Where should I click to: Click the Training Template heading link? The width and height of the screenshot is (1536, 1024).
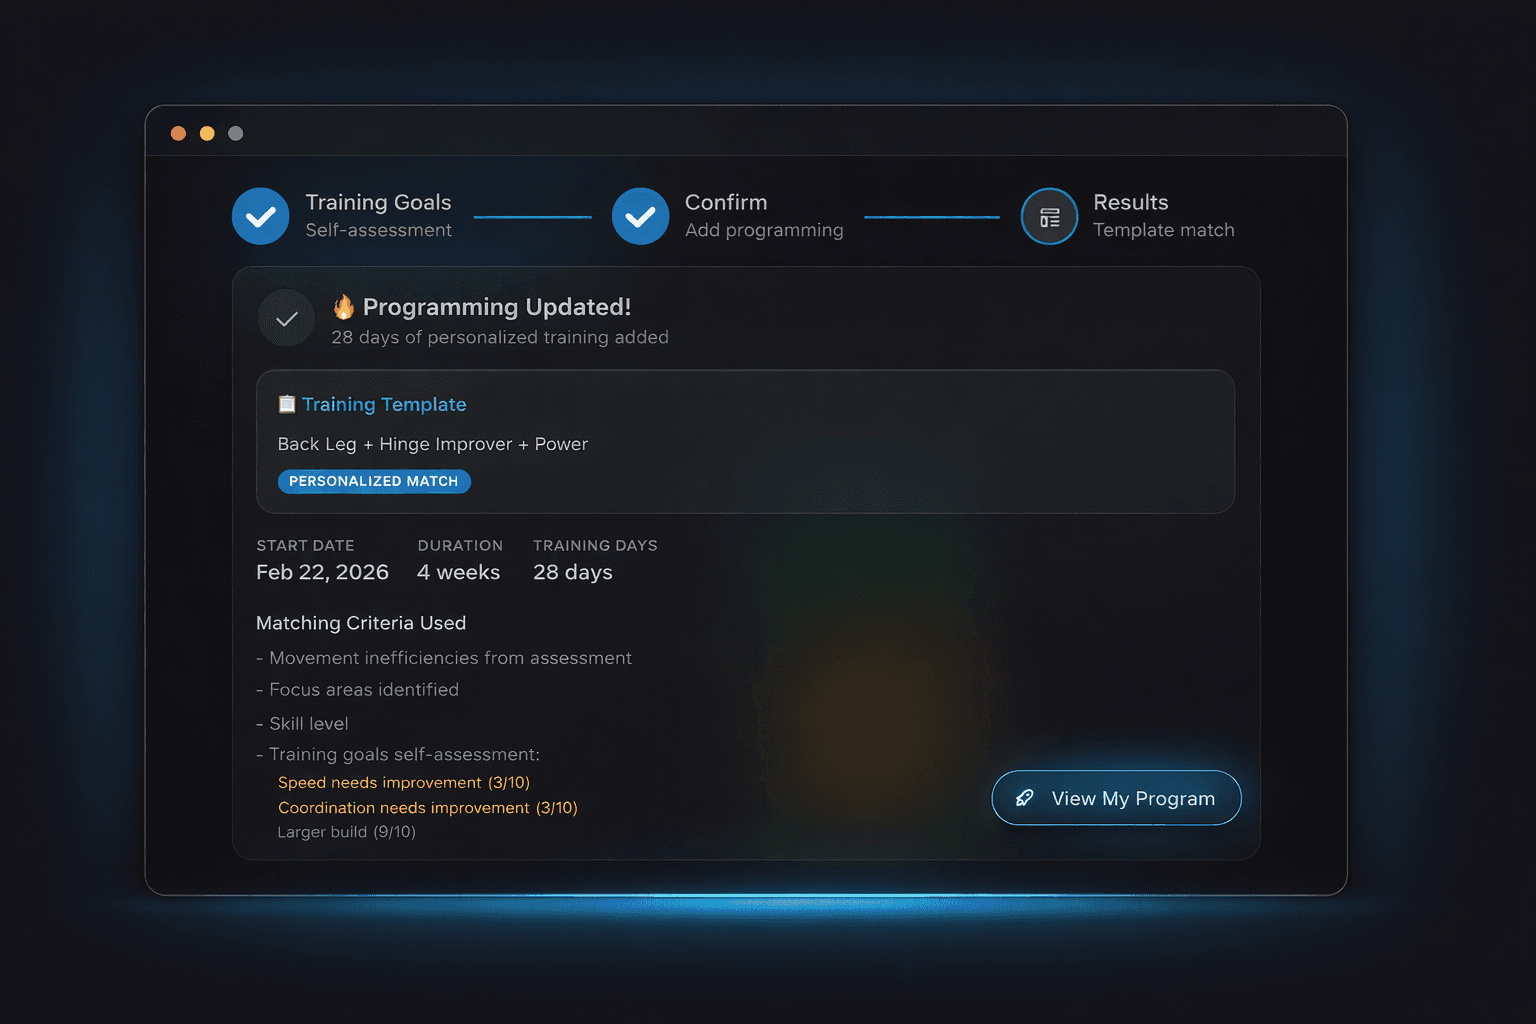[x=384, y=404]
